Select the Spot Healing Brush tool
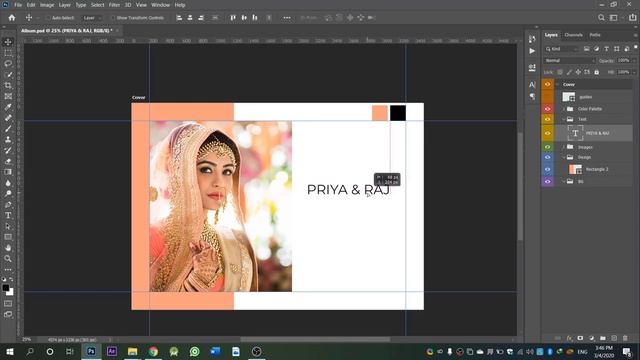This screenshot has height=360, width=640. (x=8, y=118)
